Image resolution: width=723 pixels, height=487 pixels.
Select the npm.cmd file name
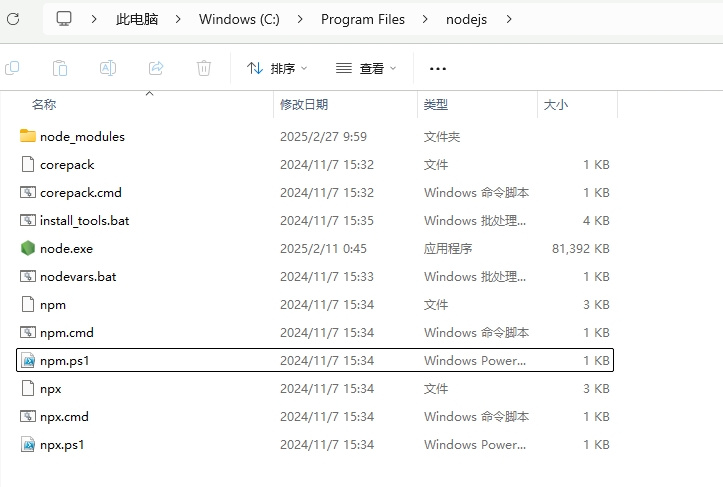pos(67,333)
